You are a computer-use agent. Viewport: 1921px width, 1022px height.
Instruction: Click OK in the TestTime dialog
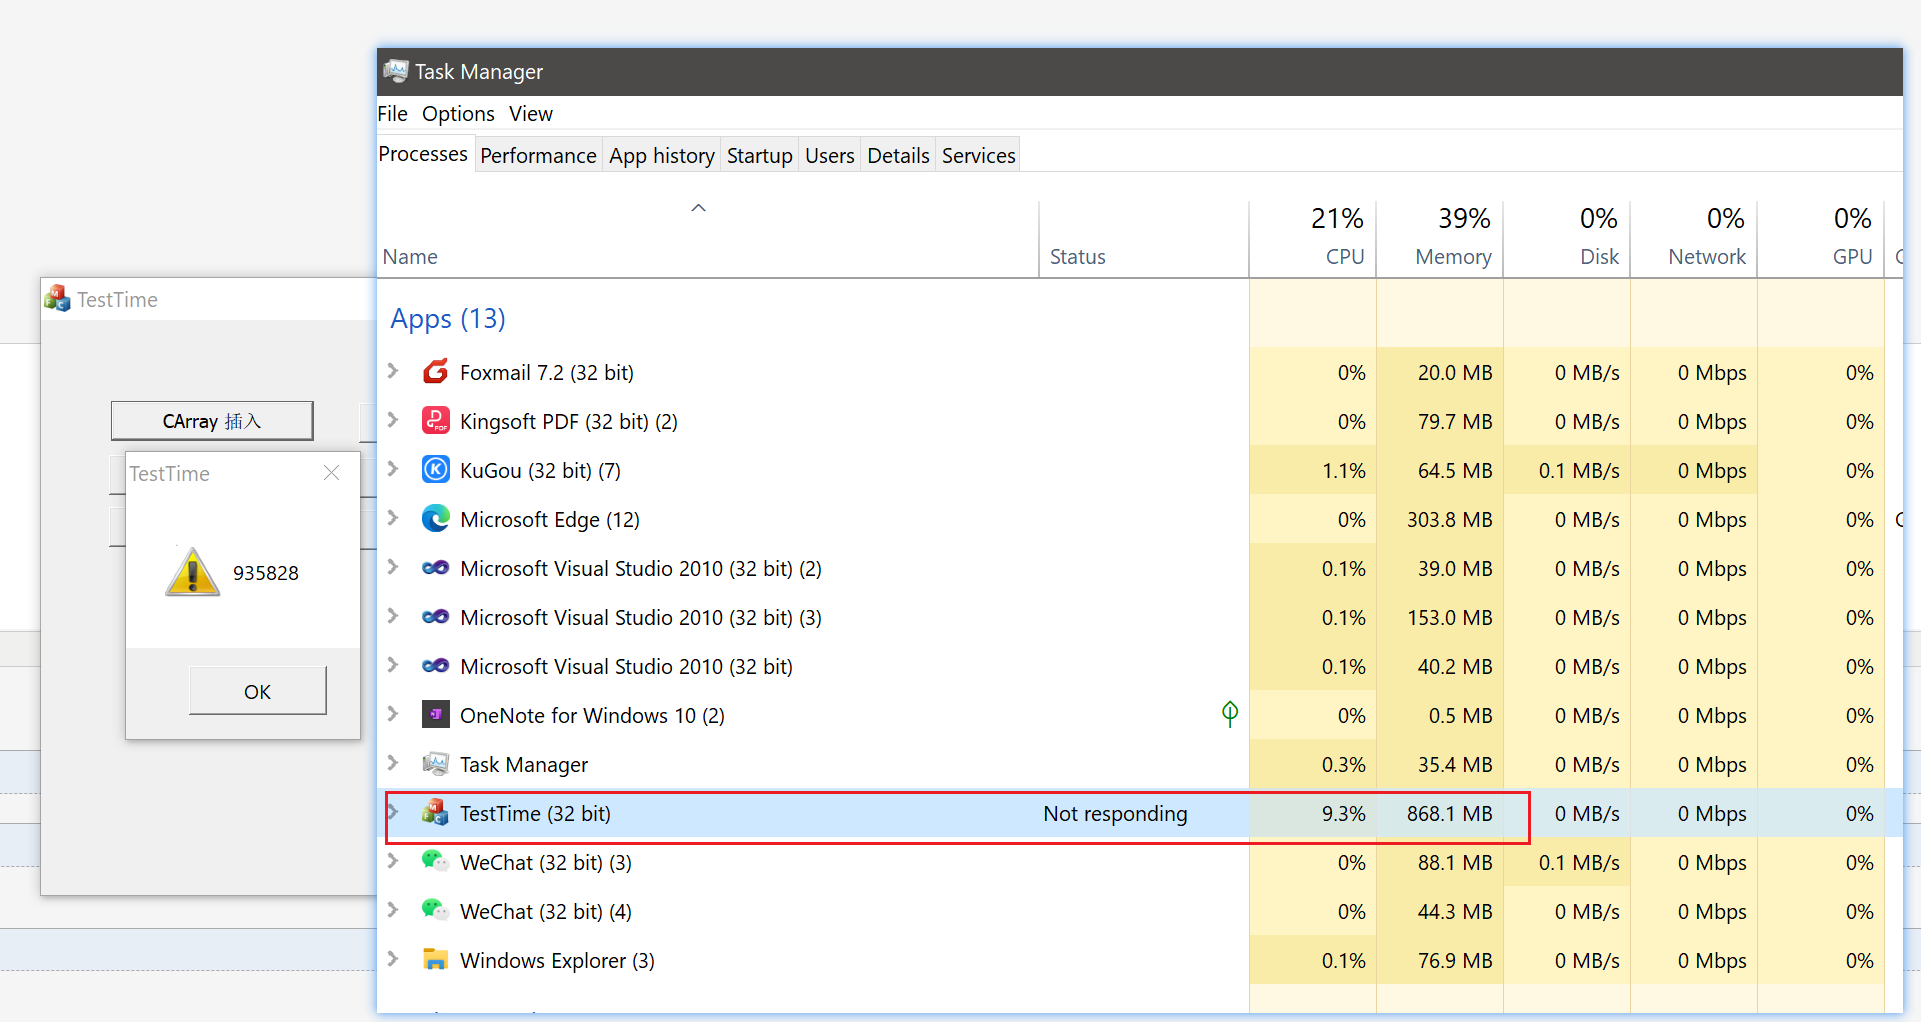coord(258,691)
